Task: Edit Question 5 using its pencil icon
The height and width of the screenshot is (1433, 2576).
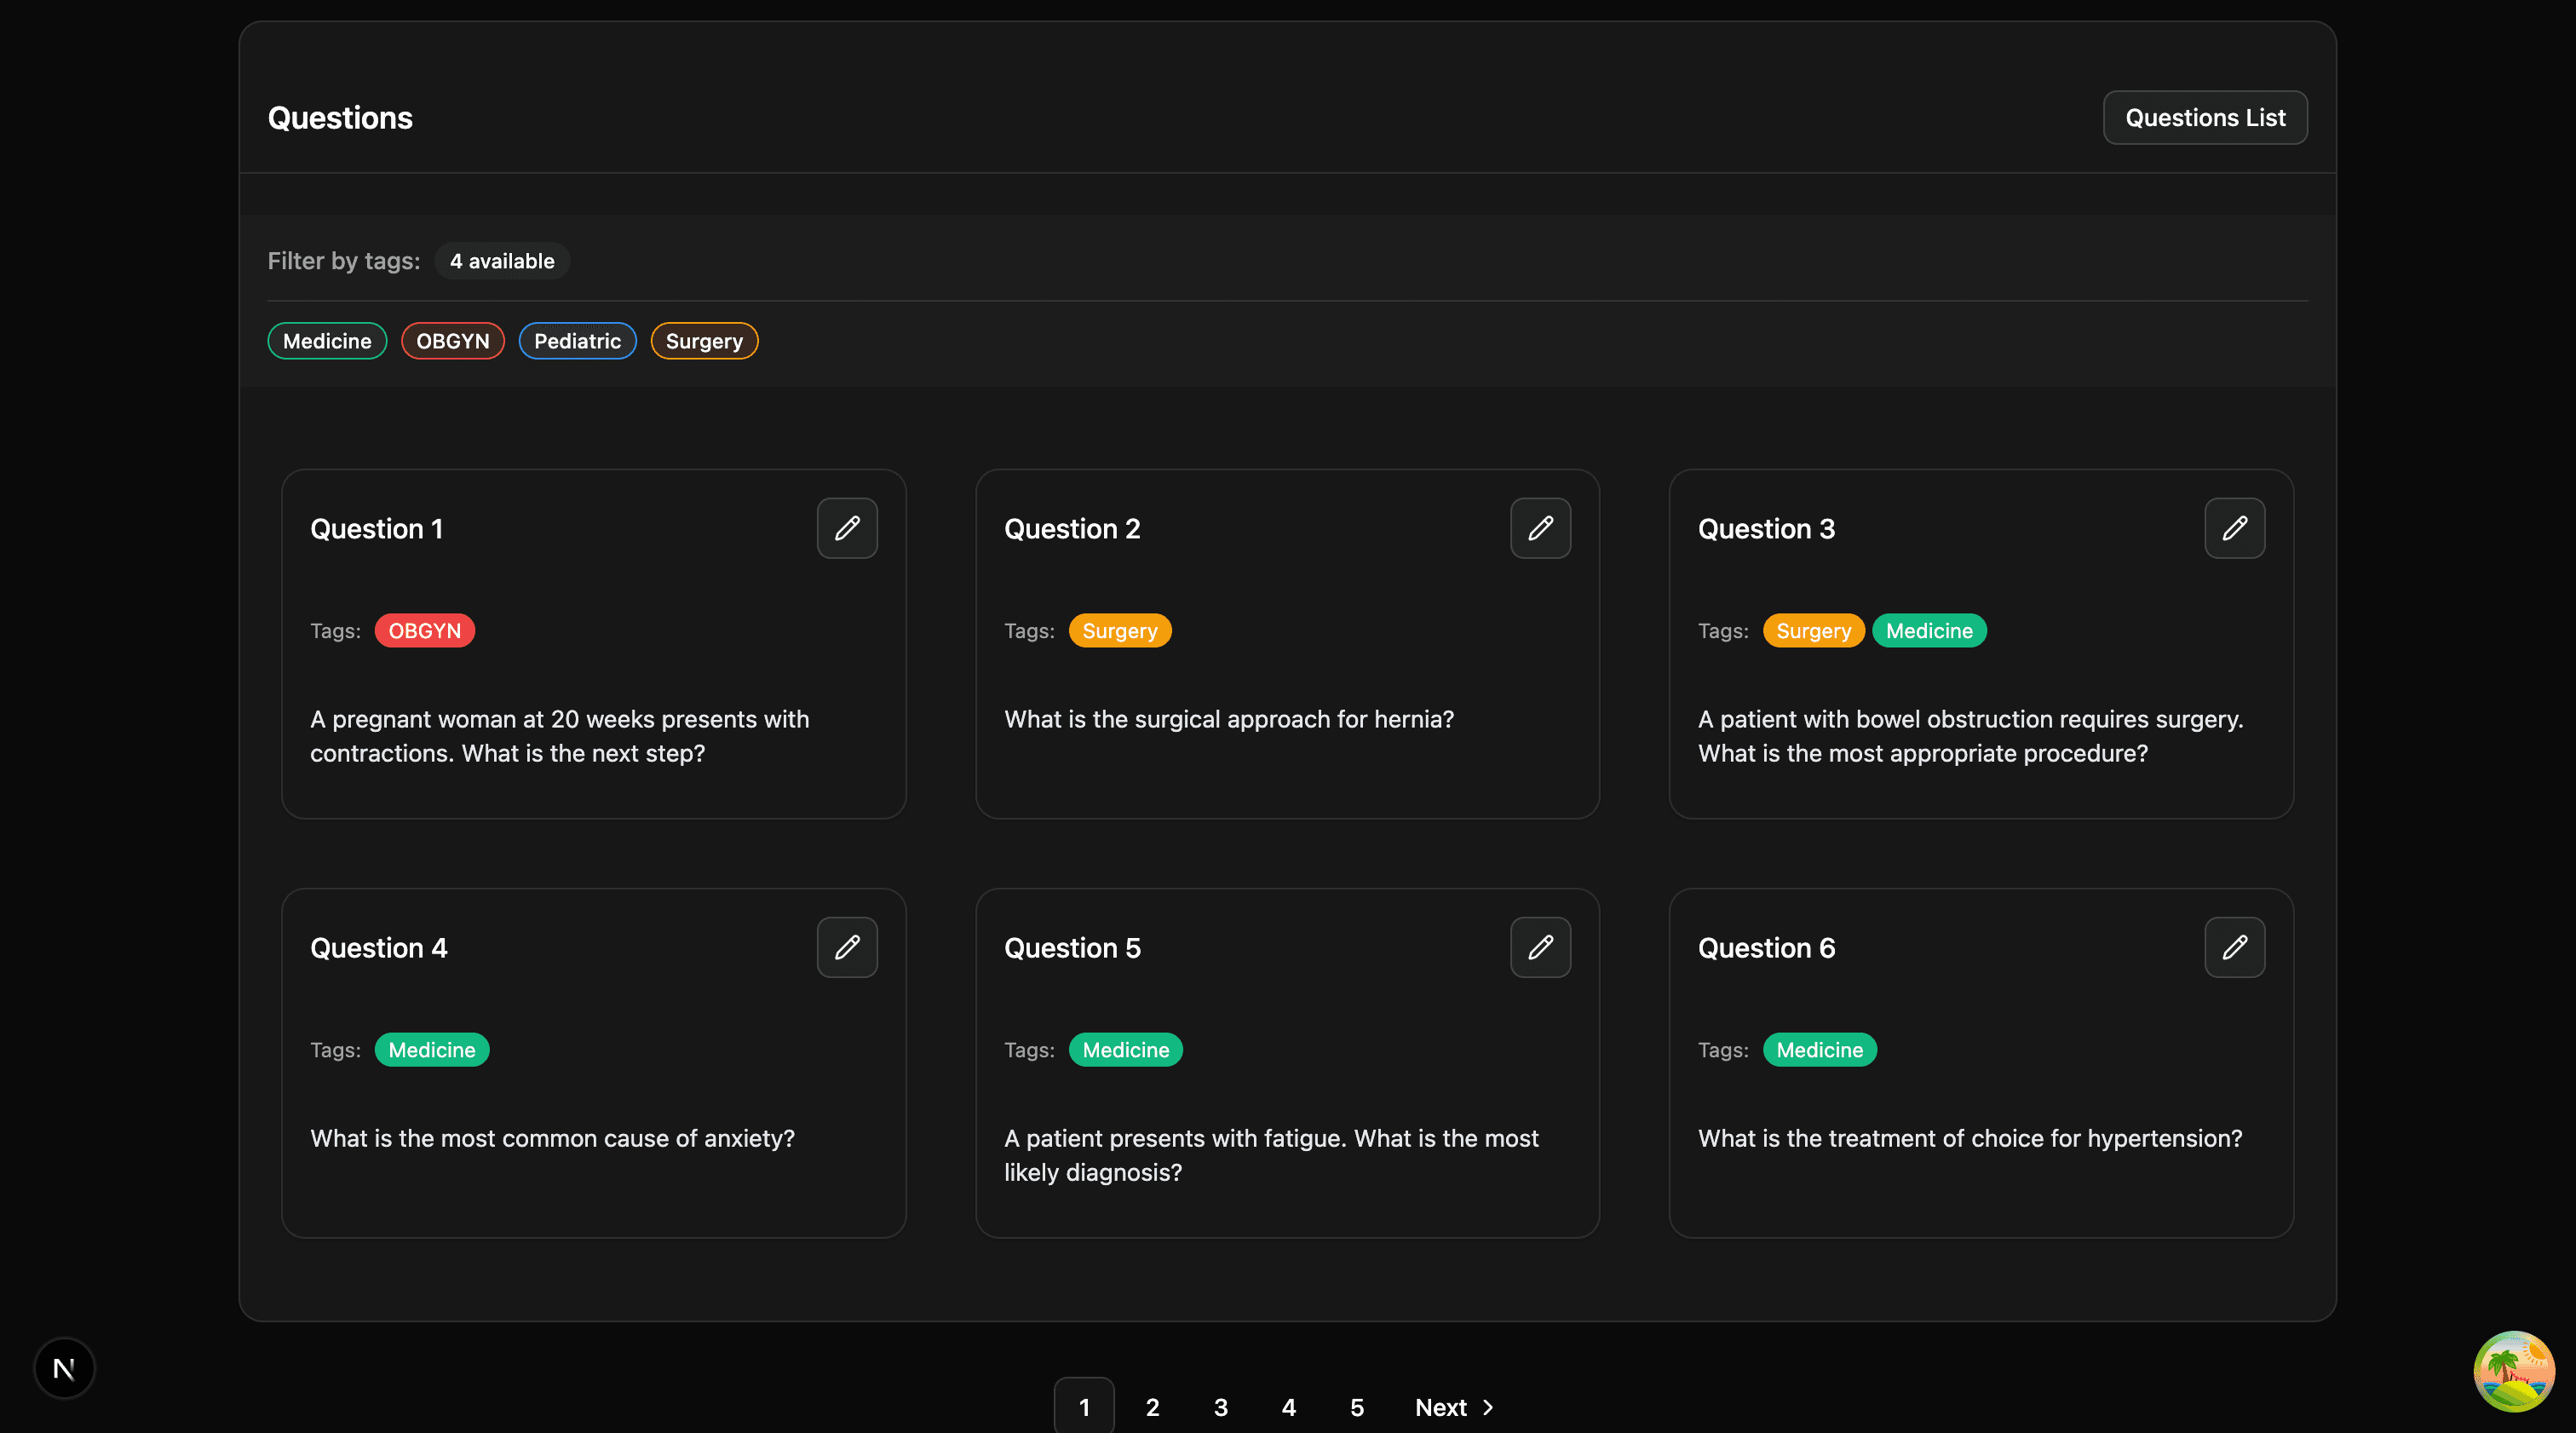Action: (1540, 947)
